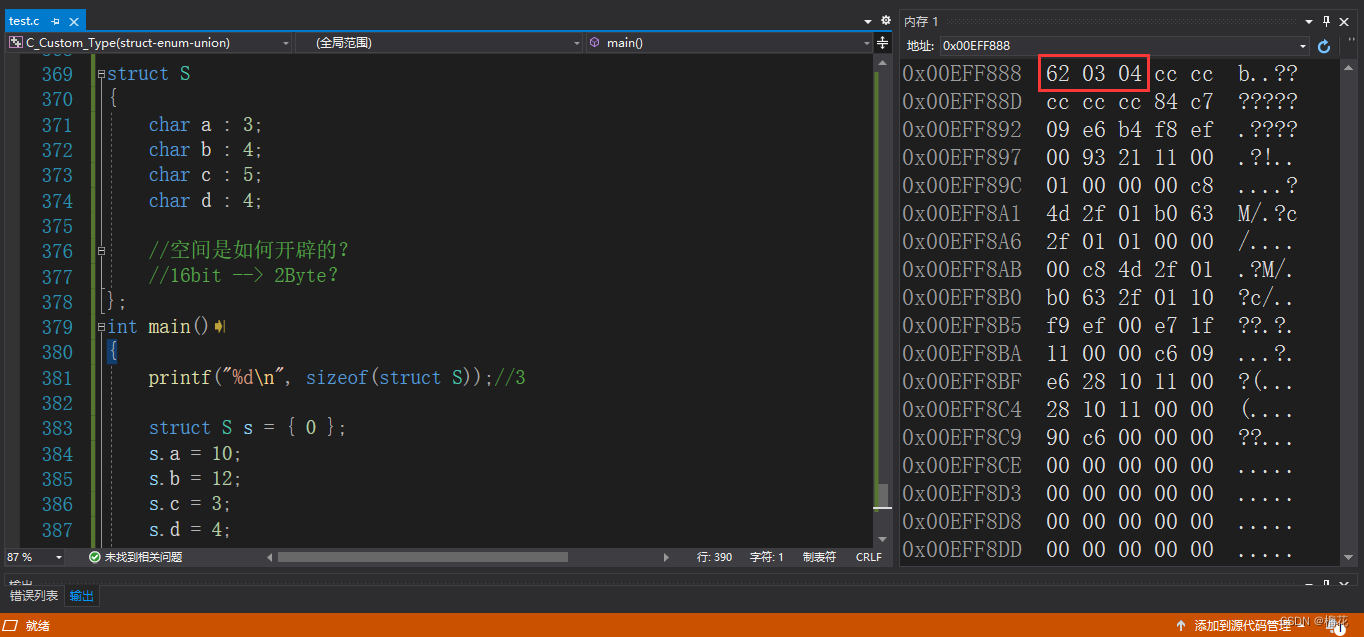The width and height of the screenshot is (1364, 637).
Task: Click line number 381 in the gutter
Action: [57, 378]
